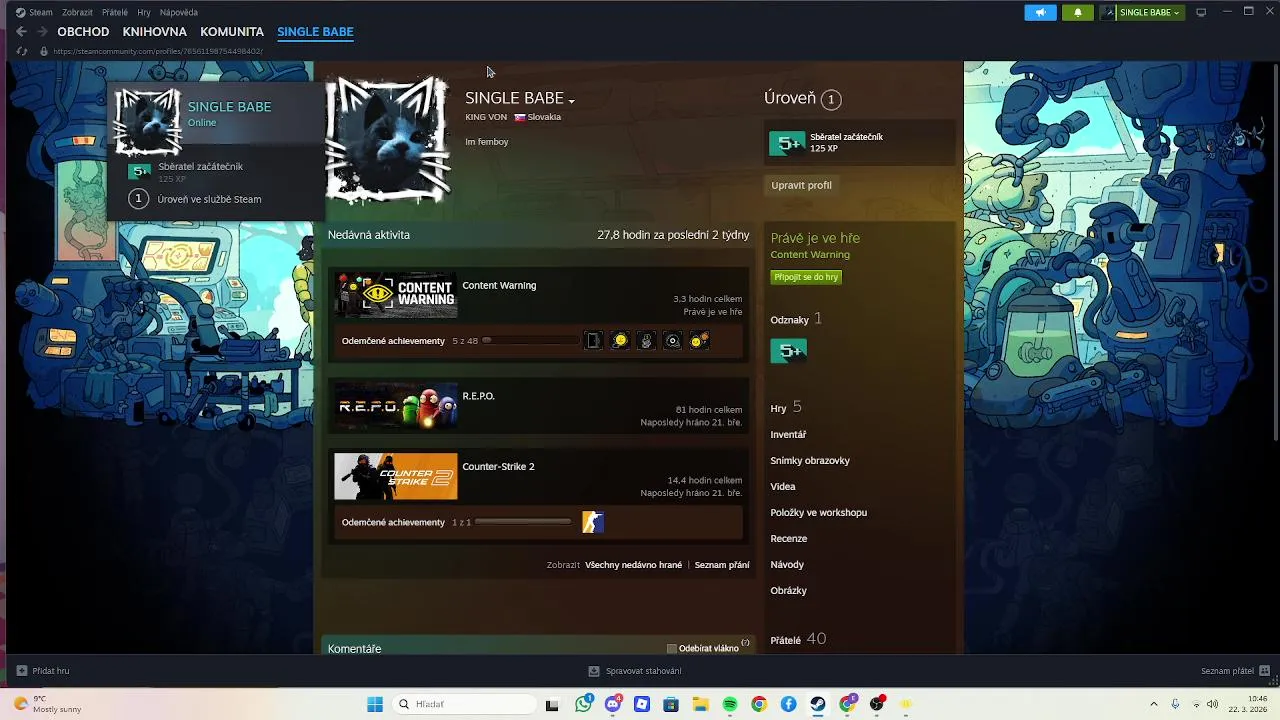Screen dimensions: 1280x720
Task: Open Roblox from the taskbar
Action: pyautogui.click(x=642, y=704)
